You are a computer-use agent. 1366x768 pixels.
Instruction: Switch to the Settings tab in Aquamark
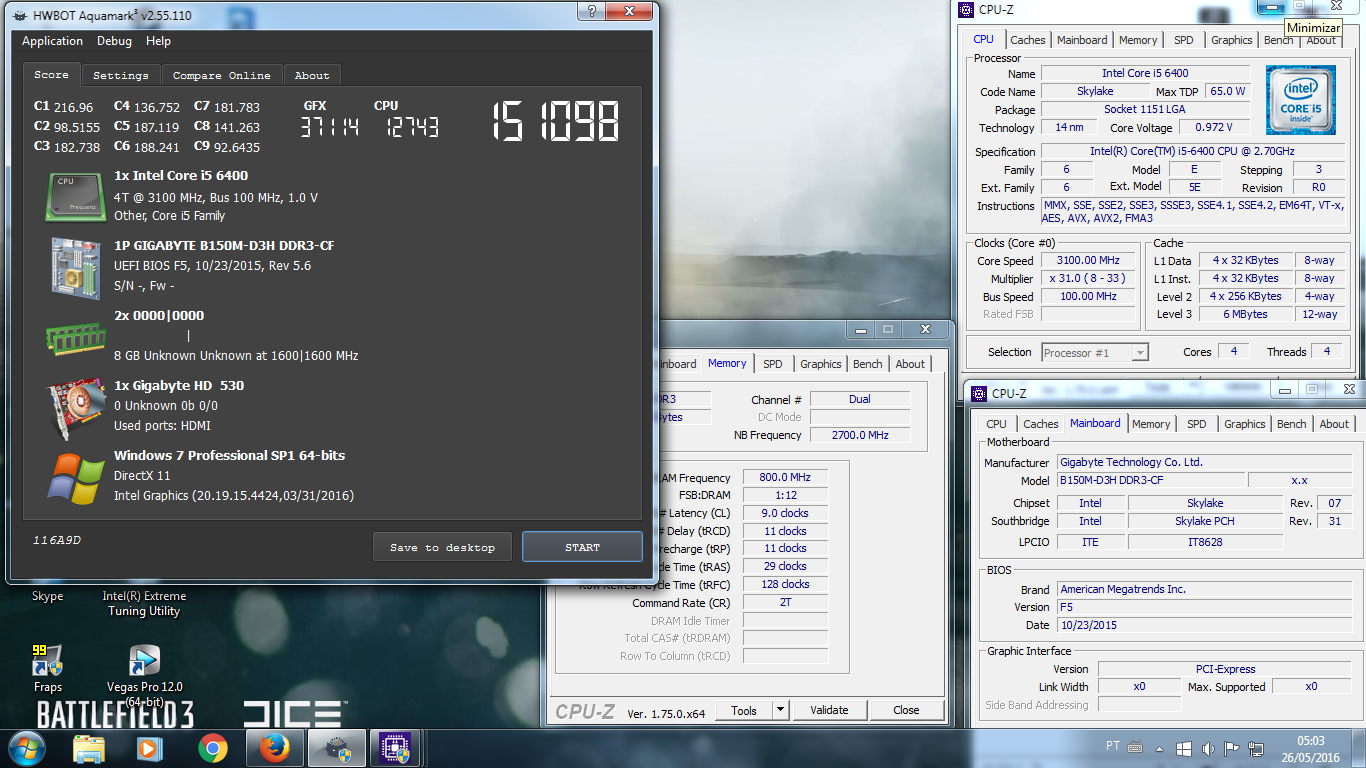pos(121,76)
